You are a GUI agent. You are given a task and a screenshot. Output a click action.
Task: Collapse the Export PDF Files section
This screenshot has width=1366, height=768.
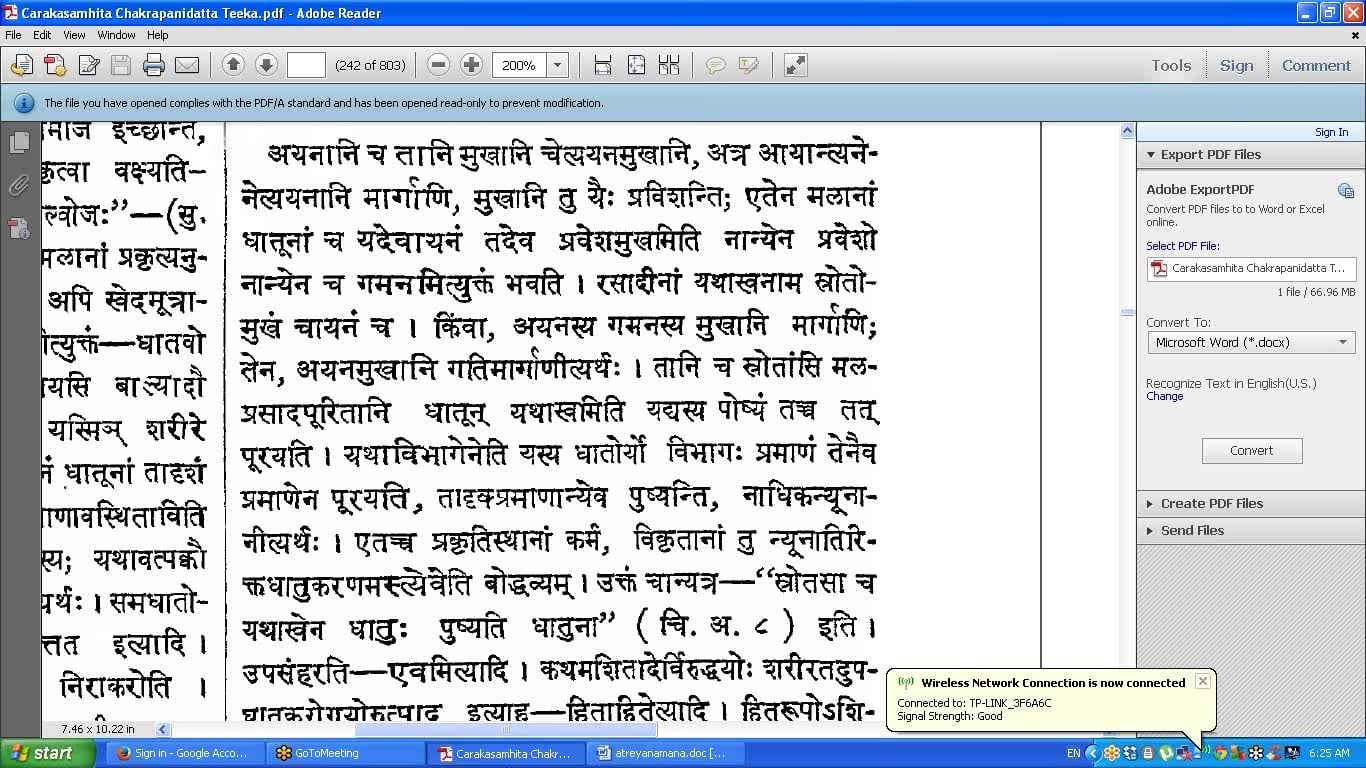(1210, 154)
